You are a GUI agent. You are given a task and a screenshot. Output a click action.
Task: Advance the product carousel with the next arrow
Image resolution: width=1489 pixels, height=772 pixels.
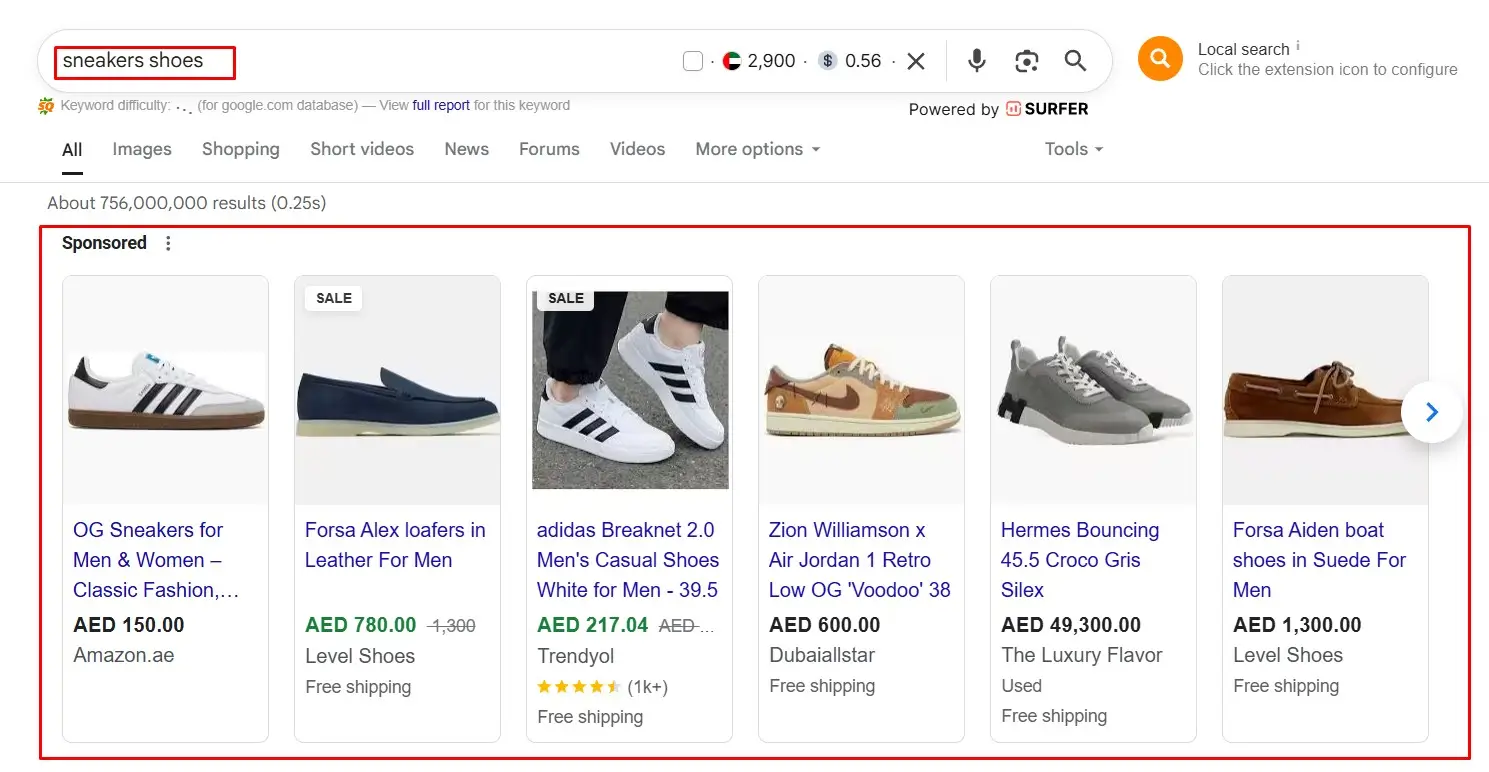click(x=1432, y=411)
